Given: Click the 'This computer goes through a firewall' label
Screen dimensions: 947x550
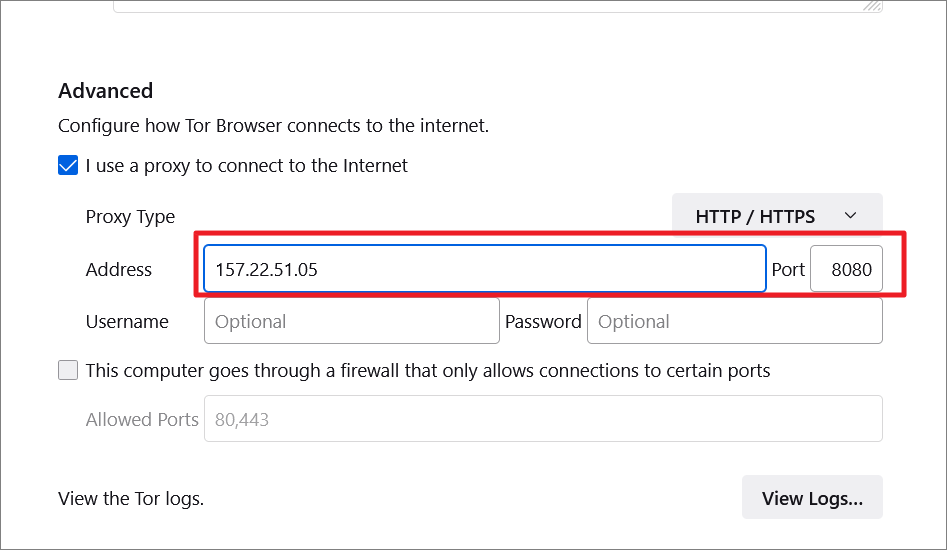Looking at the screenshot, I should [428, 370].
